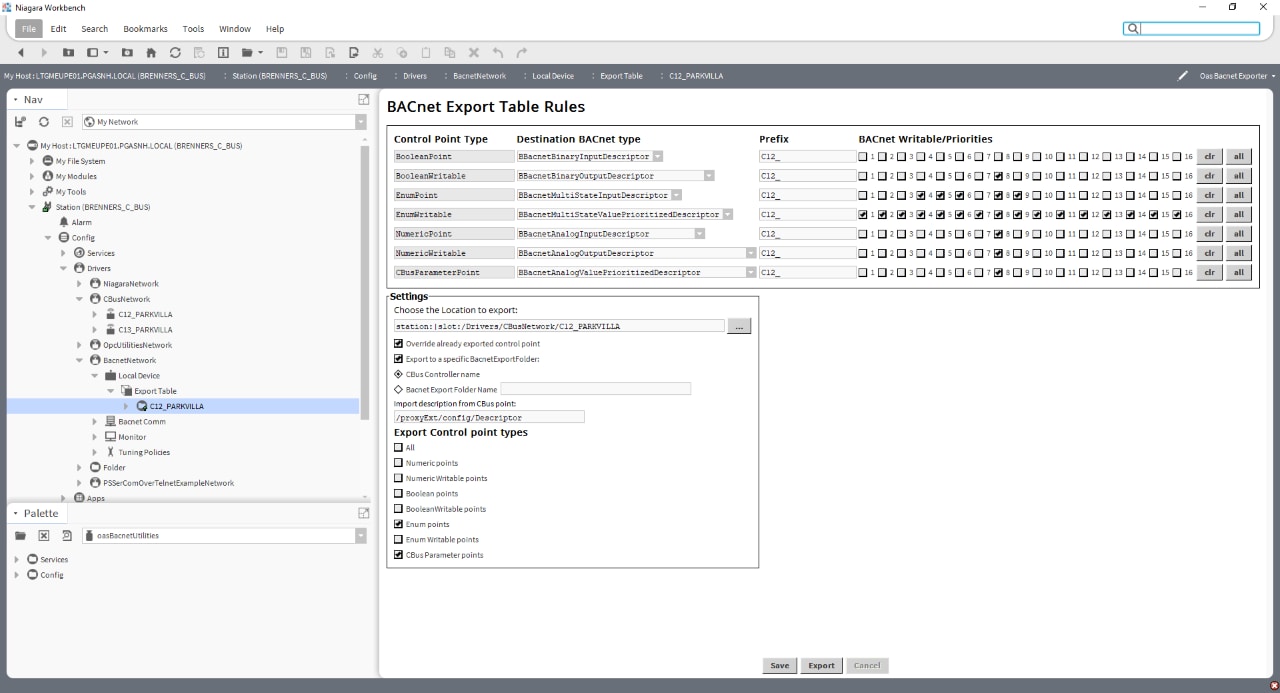
Task: Click the Monitor icon in the Nav tree
Action: (110, 437)
